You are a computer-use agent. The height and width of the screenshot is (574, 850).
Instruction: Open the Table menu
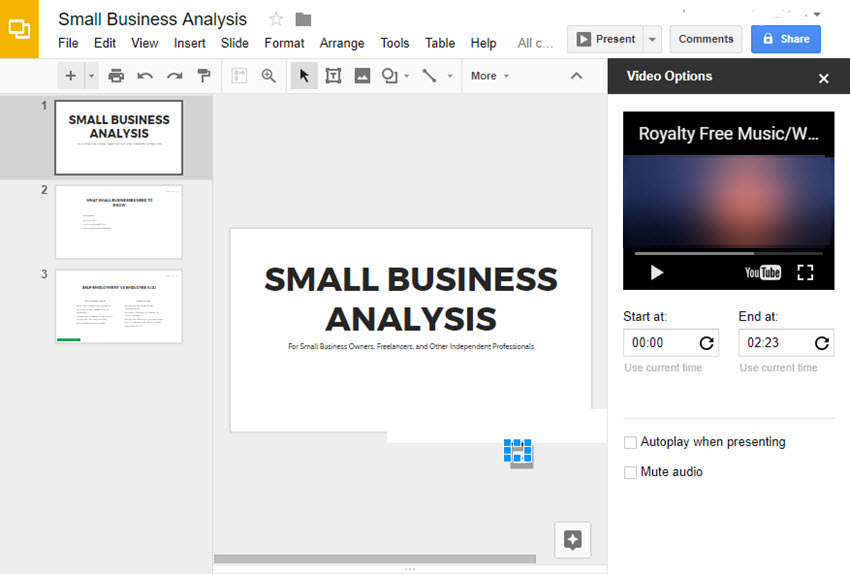pyautogui.click(x=440, y=43)
